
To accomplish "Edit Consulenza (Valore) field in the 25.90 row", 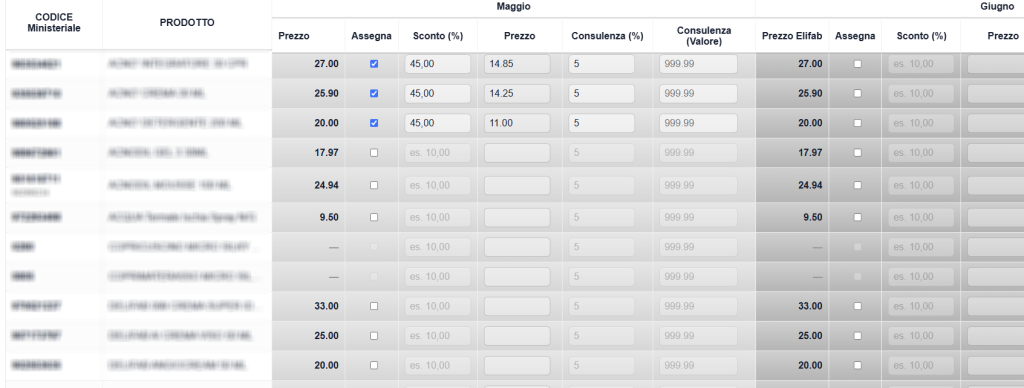I will (x=698, y=93).
